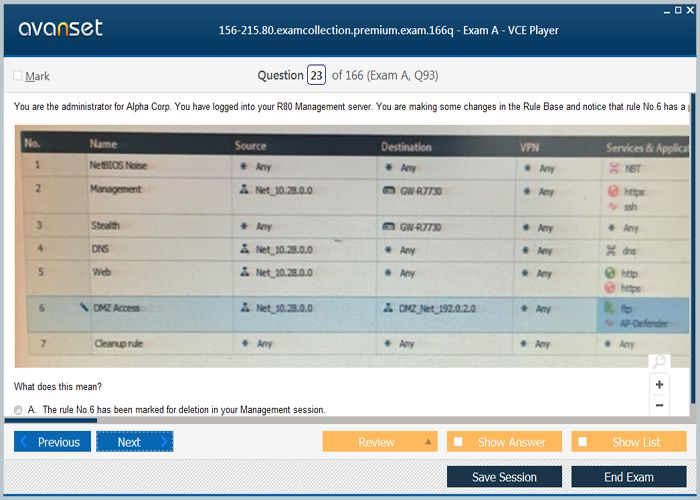Zoom out with the minus button
The image size is (700, 500).
click(x=659, y=405)
